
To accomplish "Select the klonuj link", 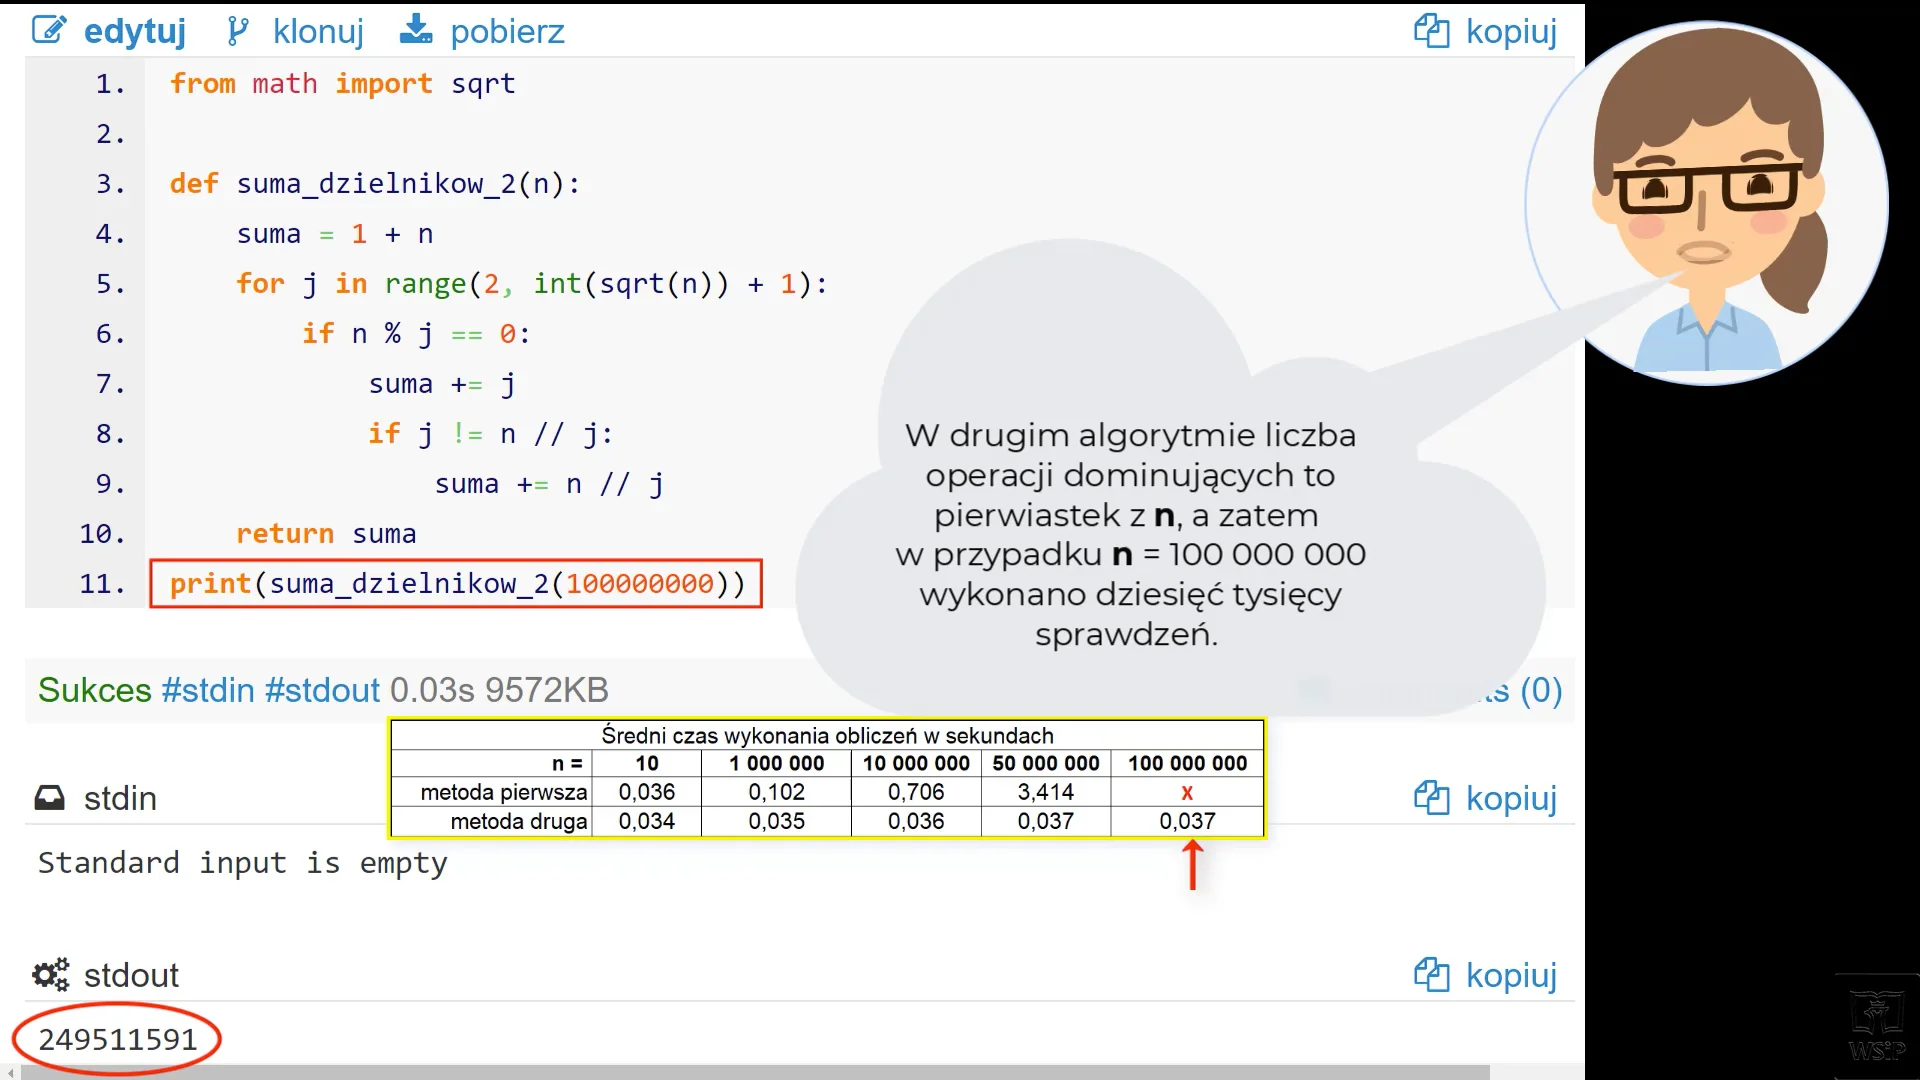I will tap(318, 31).
